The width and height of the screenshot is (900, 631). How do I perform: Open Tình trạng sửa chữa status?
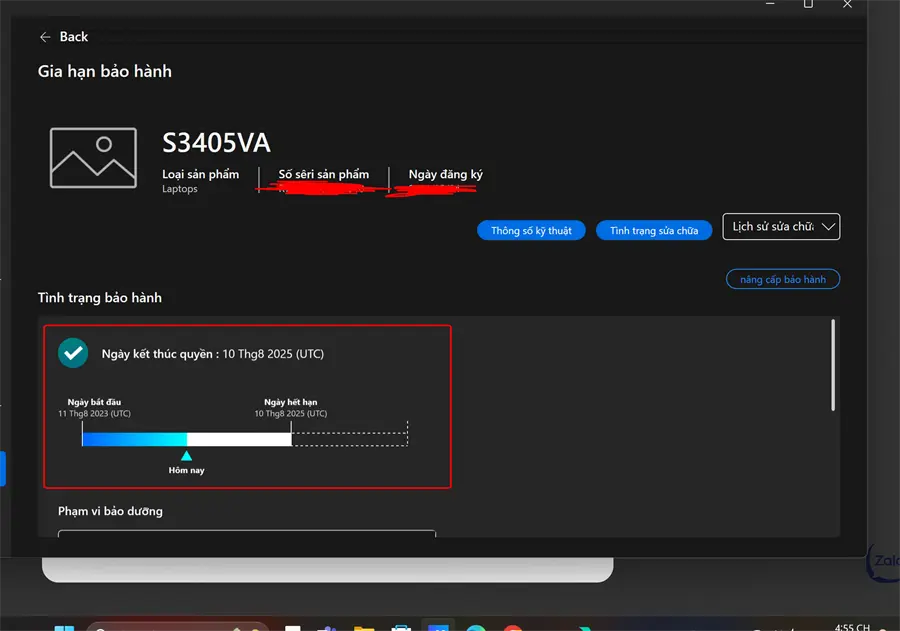[x=654, y=230]
